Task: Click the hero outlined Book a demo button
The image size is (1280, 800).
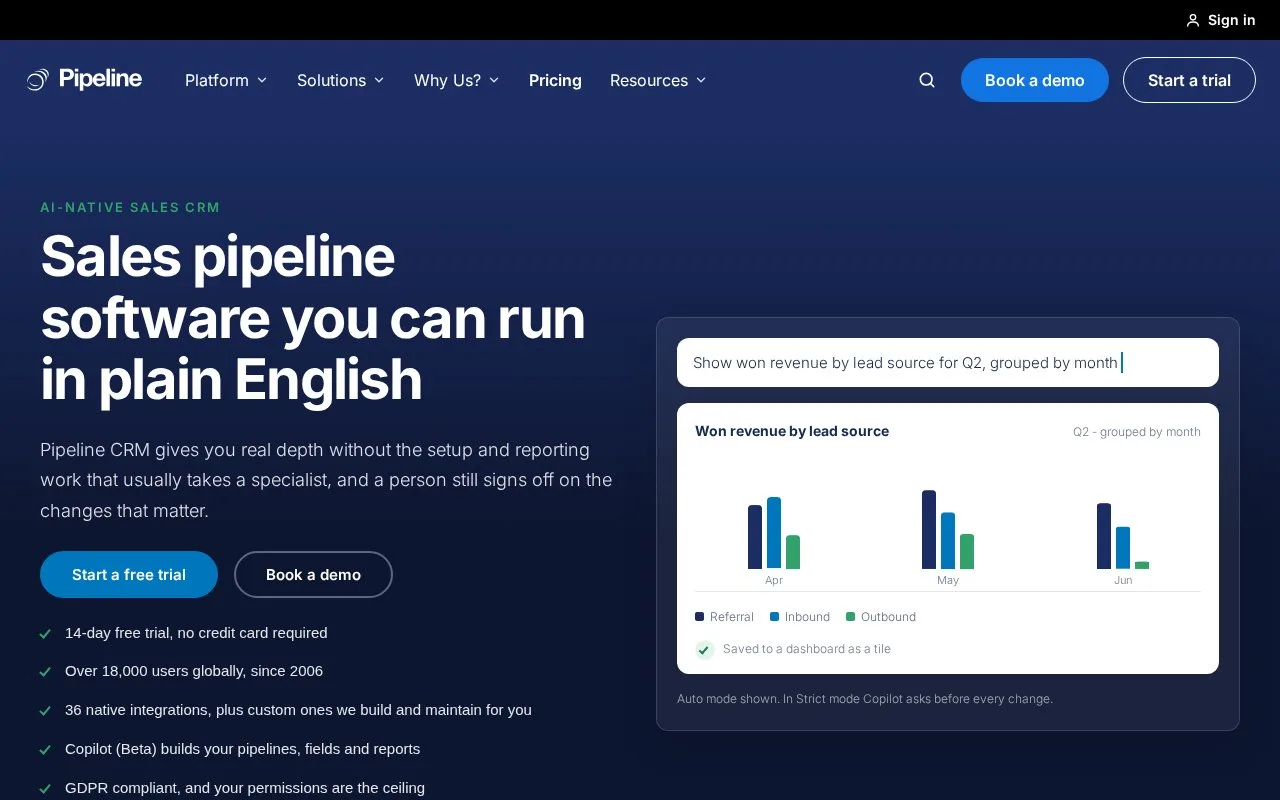Action: tap(313, 575)
